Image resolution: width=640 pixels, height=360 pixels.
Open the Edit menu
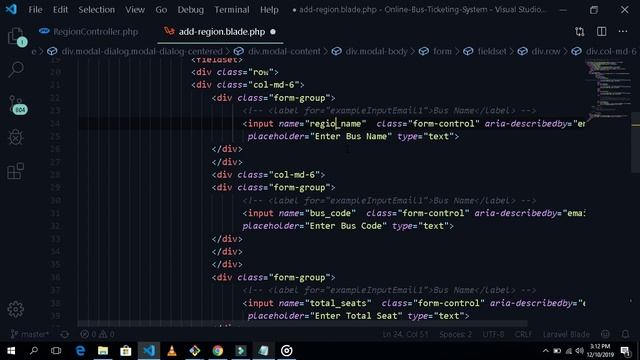(60, 9)
